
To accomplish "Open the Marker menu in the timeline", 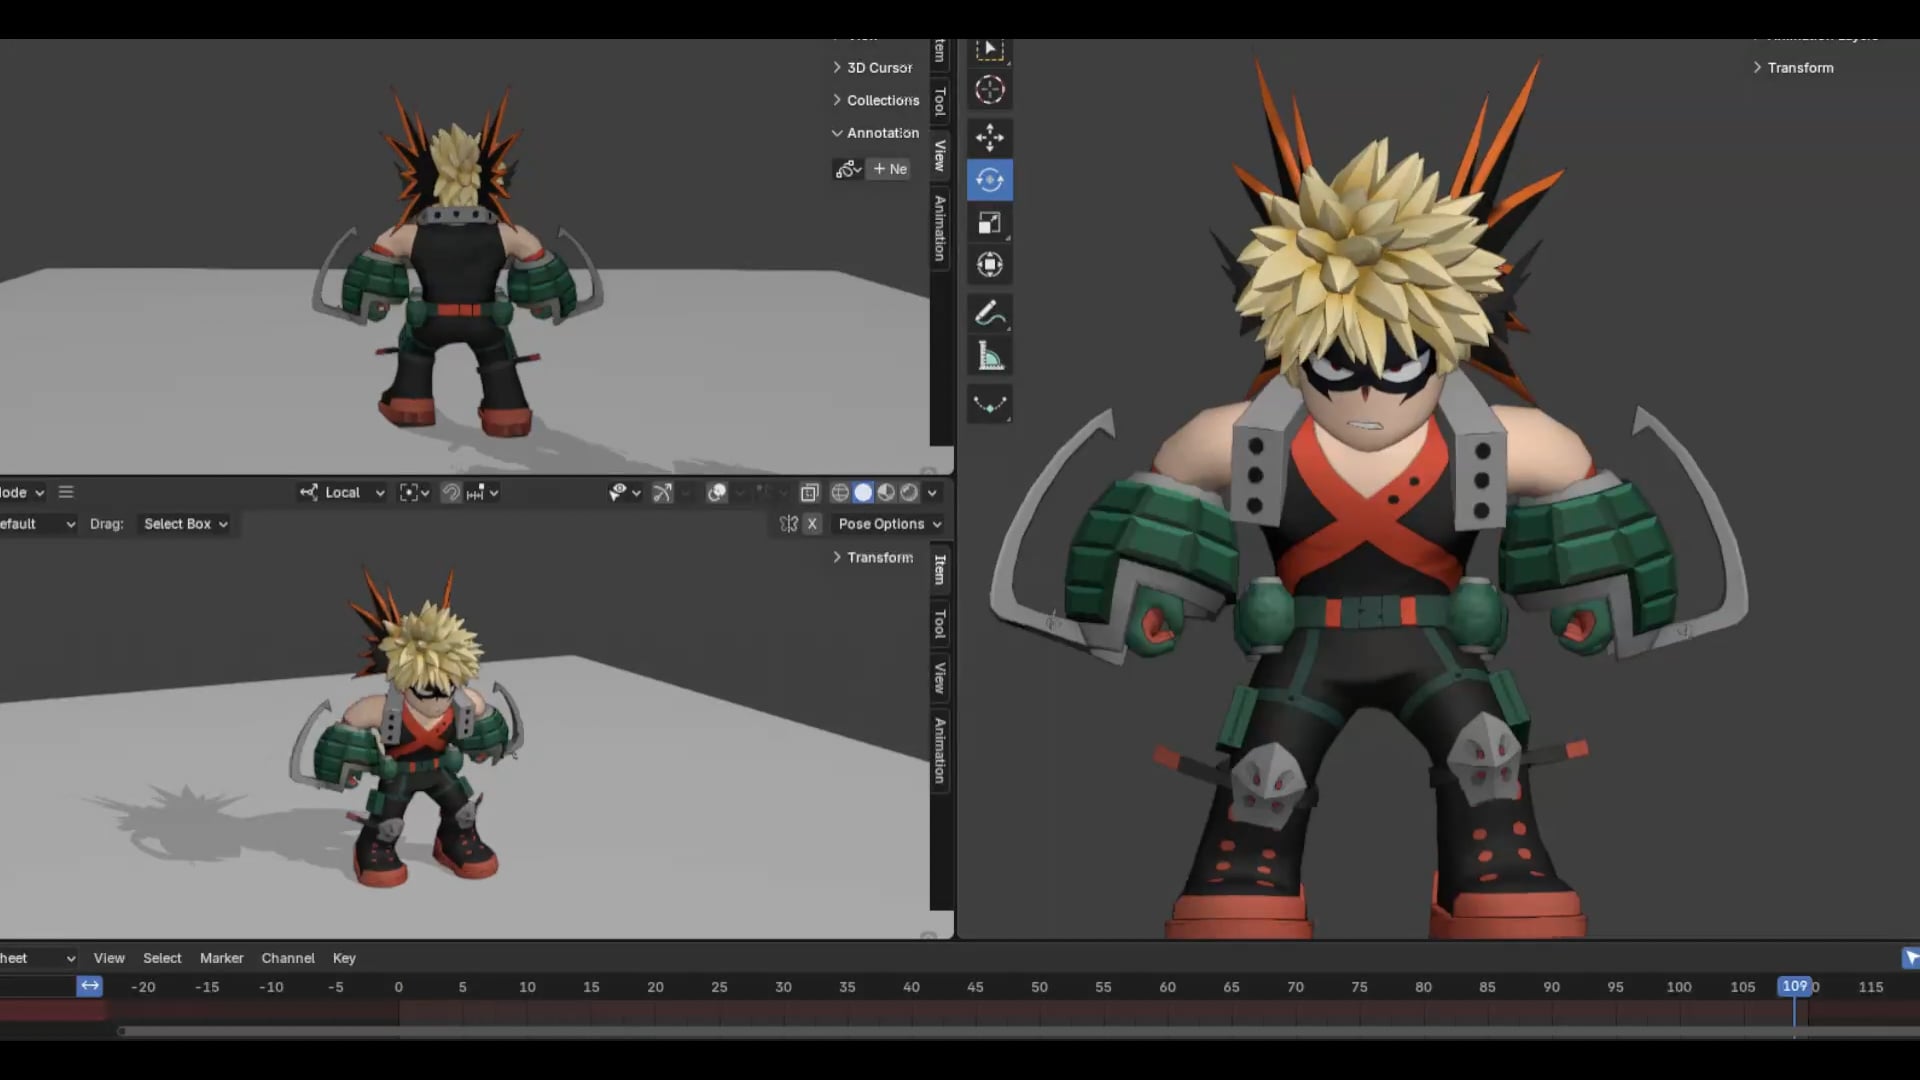I will point(221,957).
